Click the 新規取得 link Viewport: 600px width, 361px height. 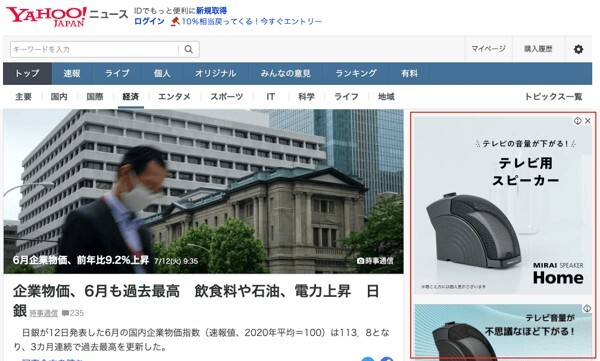click(212, 11)
